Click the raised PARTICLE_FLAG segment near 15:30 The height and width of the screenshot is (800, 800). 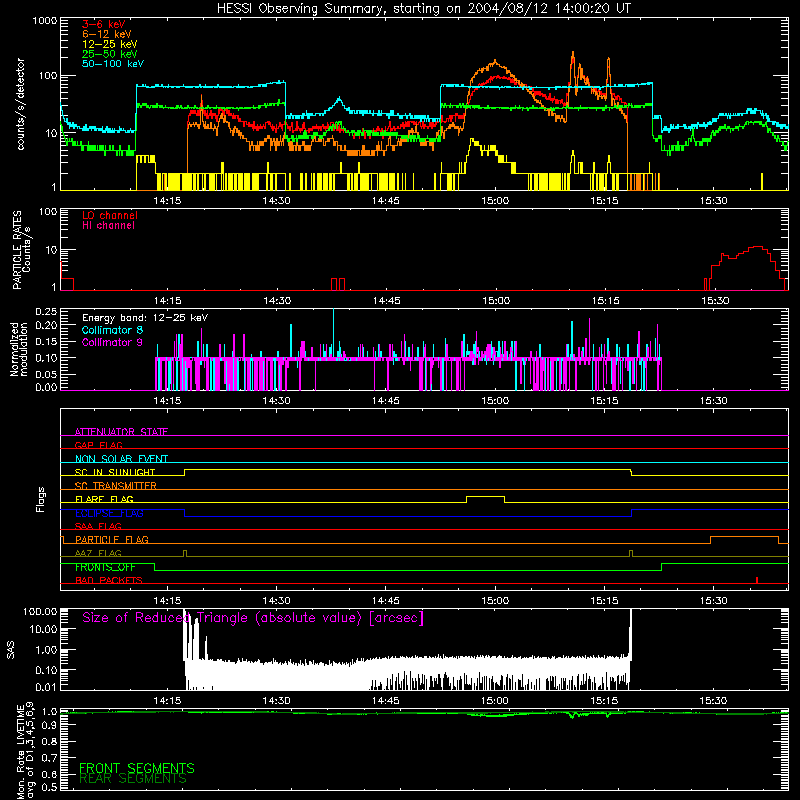(x=744, y=537)
